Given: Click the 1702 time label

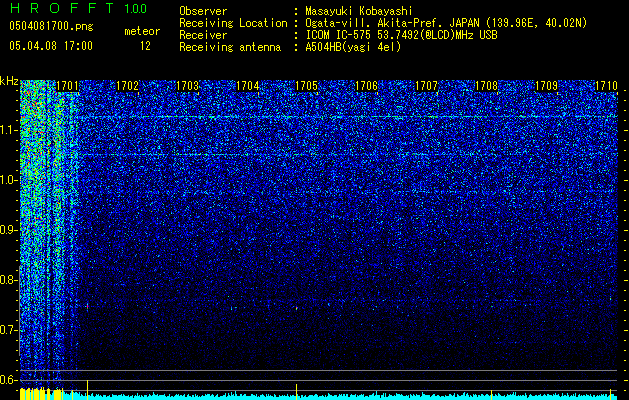Looking at the screenshot, I should tap(127, 86).
